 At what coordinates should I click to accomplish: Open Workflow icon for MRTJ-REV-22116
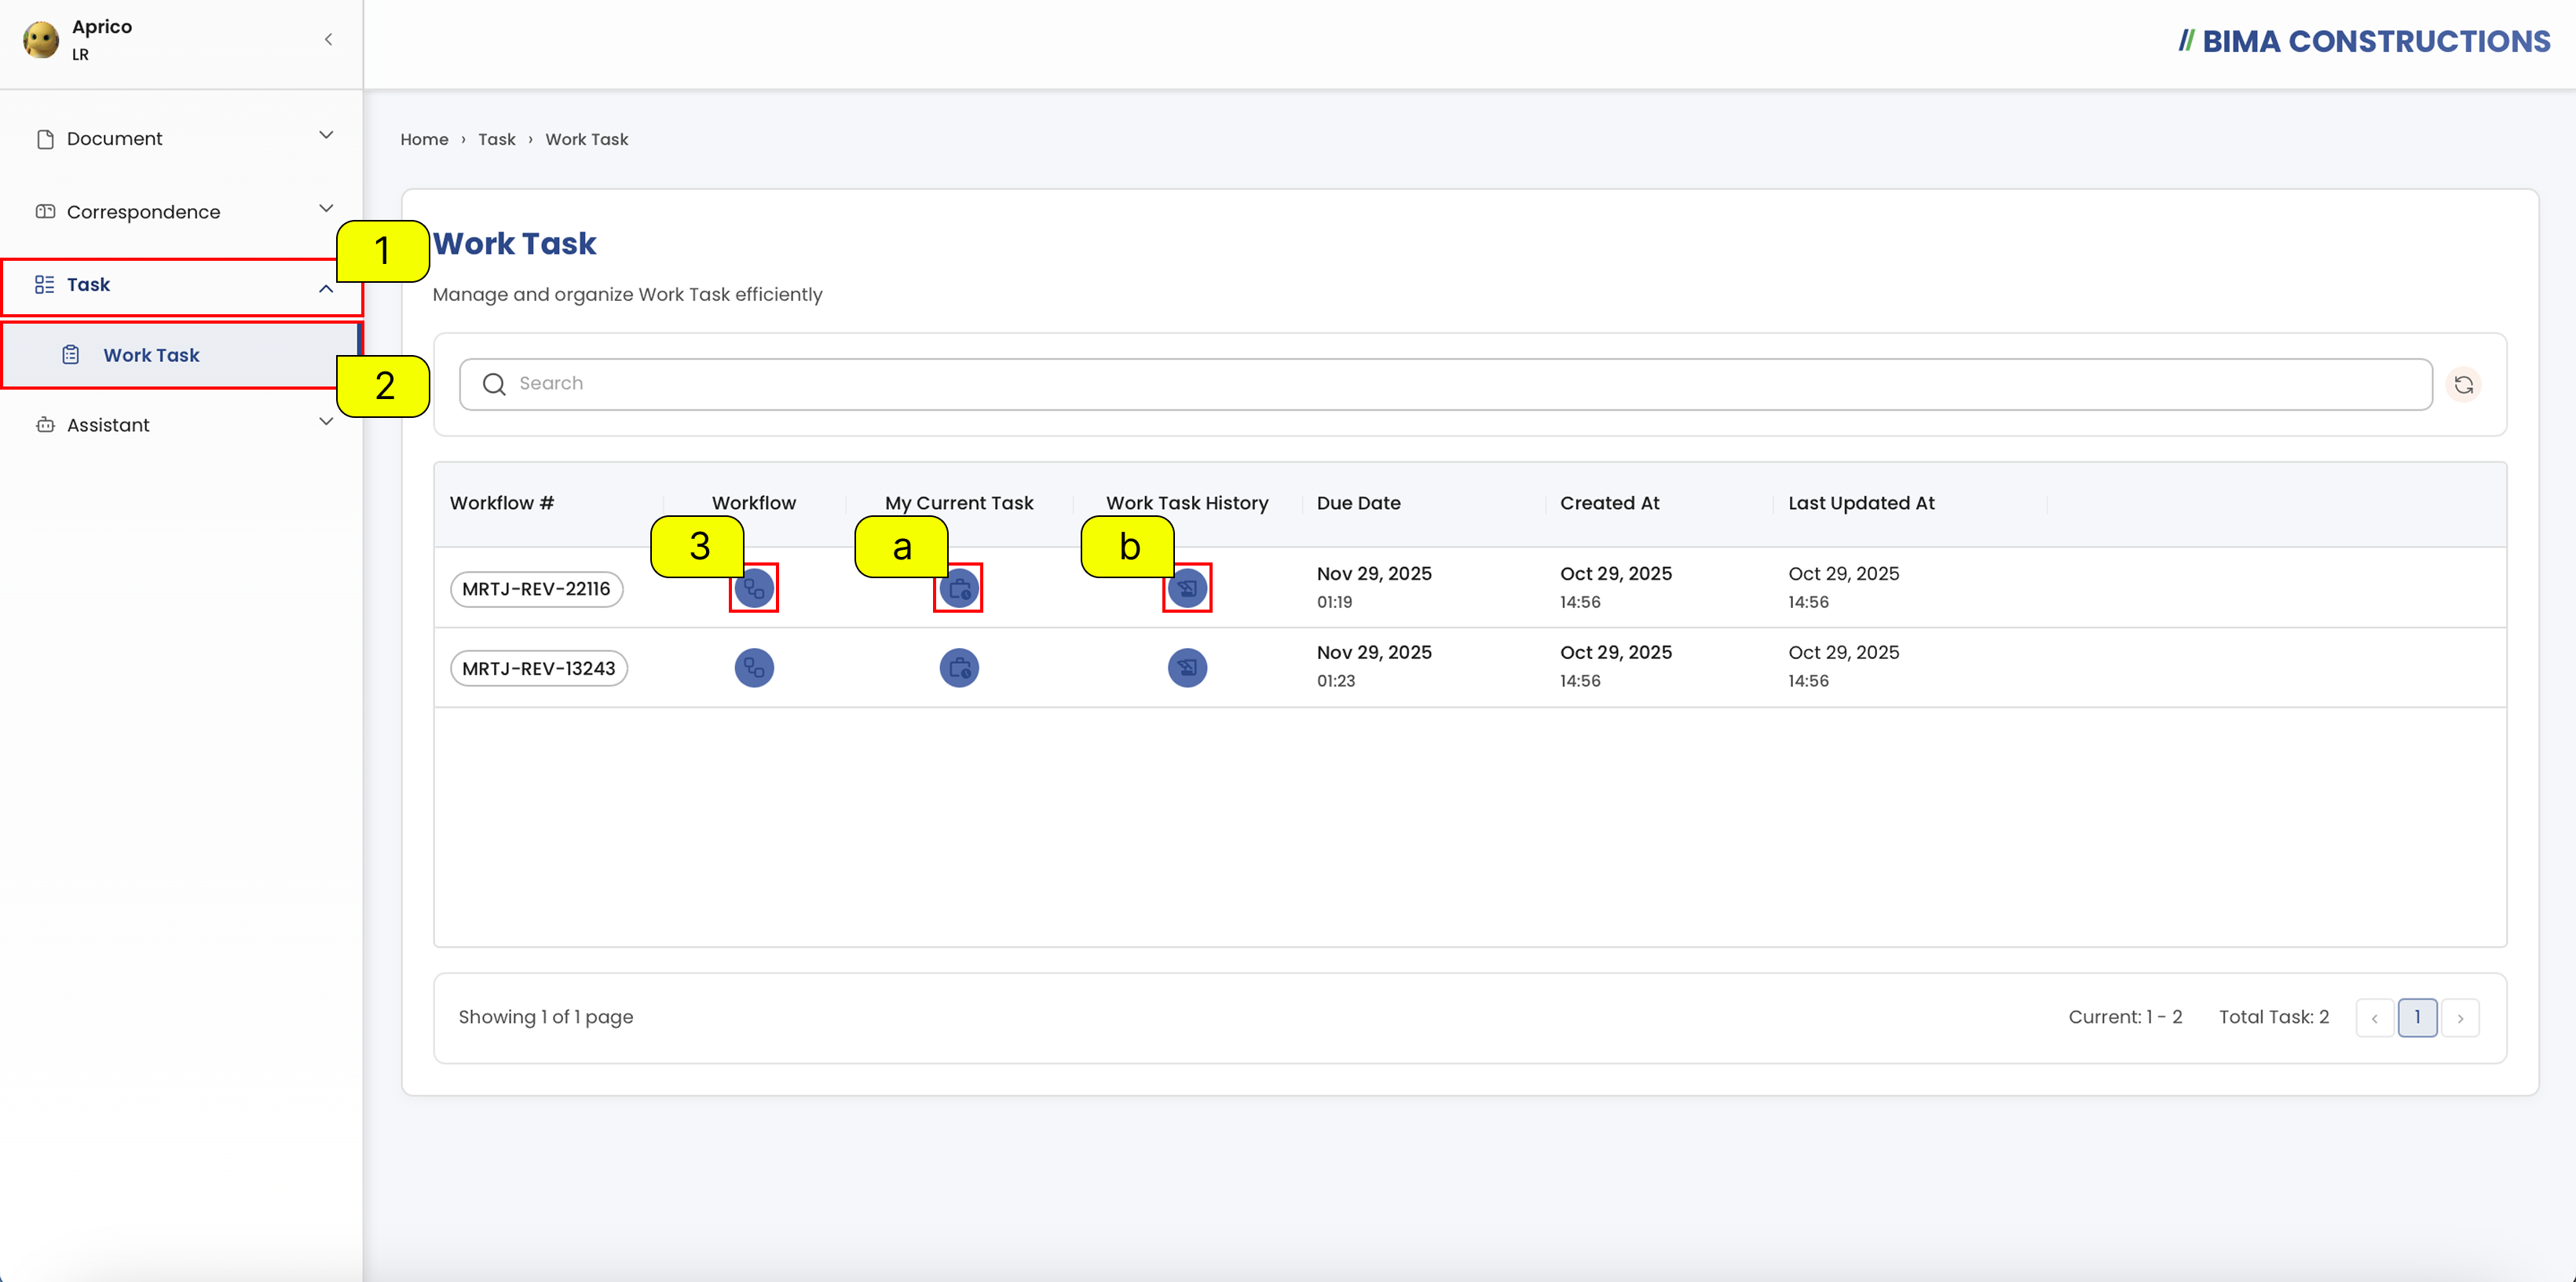tap(754, 588)
